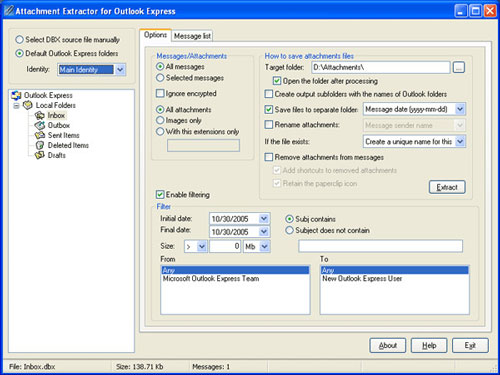
Task: Choose 'With this extensions only' option
Action: [x=160, y=132]
